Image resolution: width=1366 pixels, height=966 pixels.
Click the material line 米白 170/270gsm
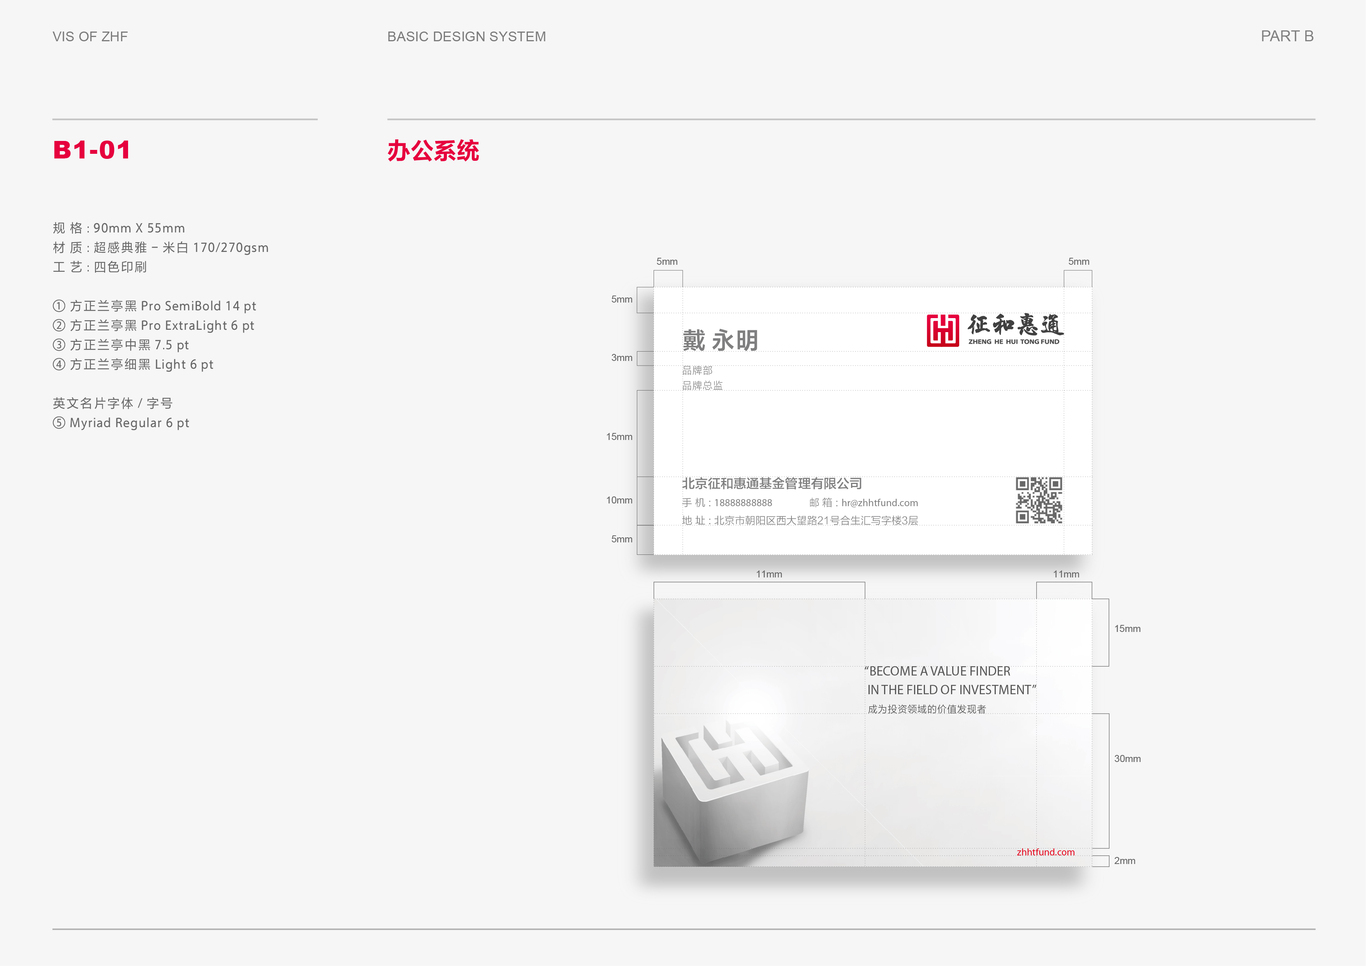161,247
